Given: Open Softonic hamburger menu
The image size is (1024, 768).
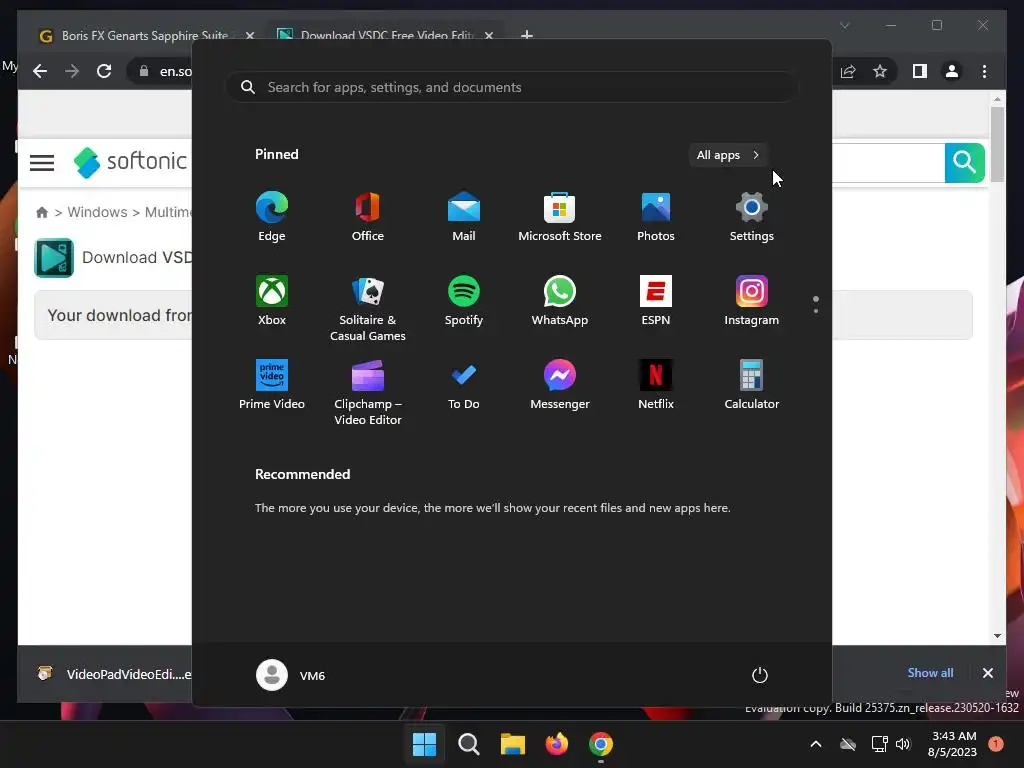Looking at the screenshot, I should click(x=42, y=163).
